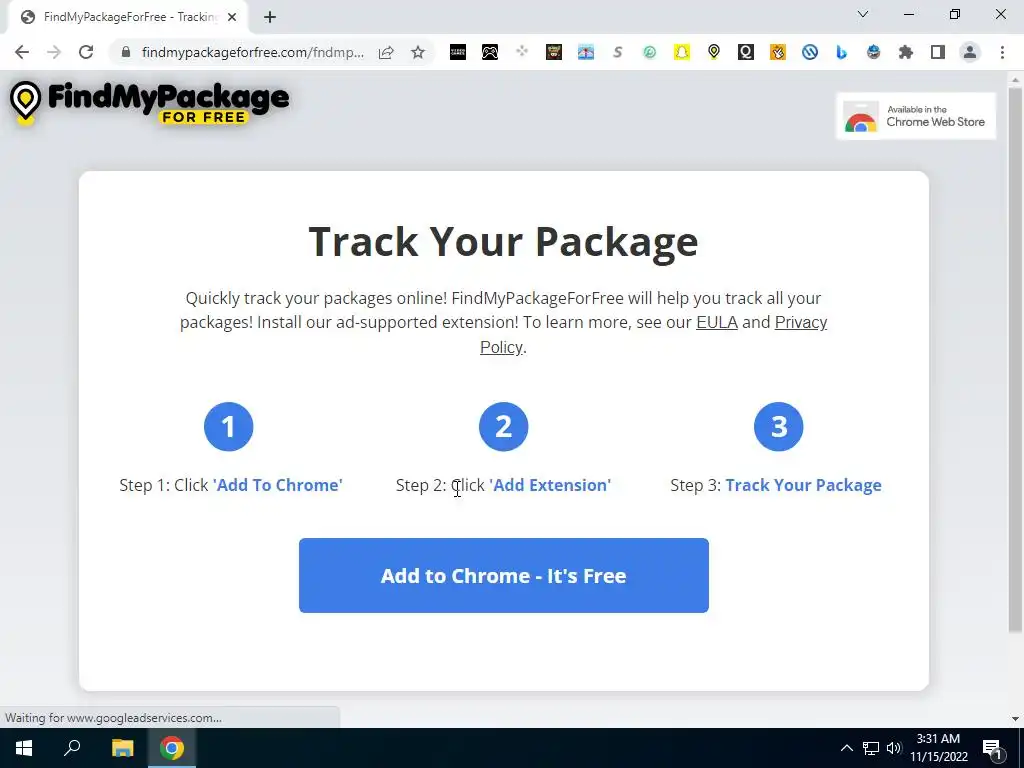1024x768 pixels.
Task: Open Windows taskbar search
Action: tap(72, 748)
